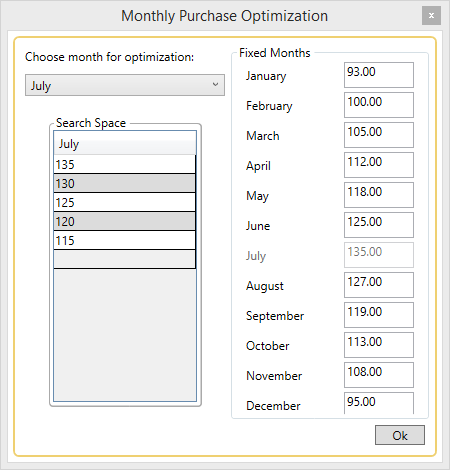Open the month selection dropdown showing July
The width and height of the screenshot is (450, 470).
point(125,85)
